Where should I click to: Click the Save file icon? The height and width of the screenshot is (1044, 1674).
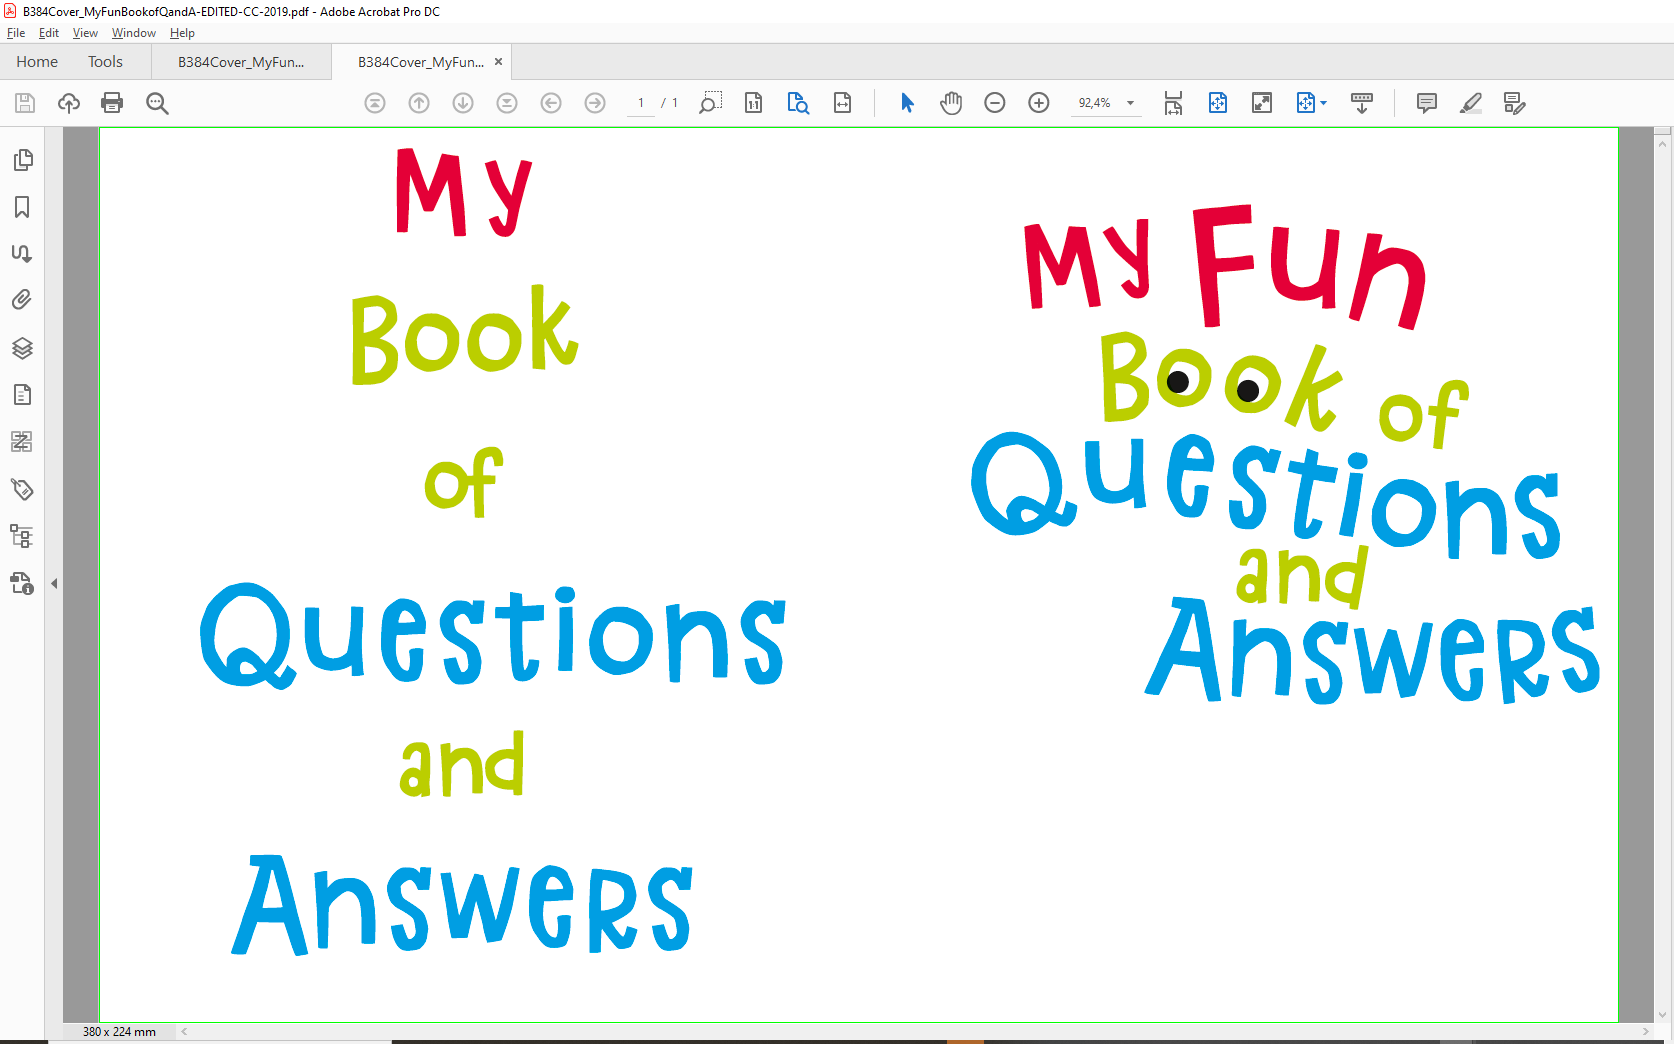point(25,103)
